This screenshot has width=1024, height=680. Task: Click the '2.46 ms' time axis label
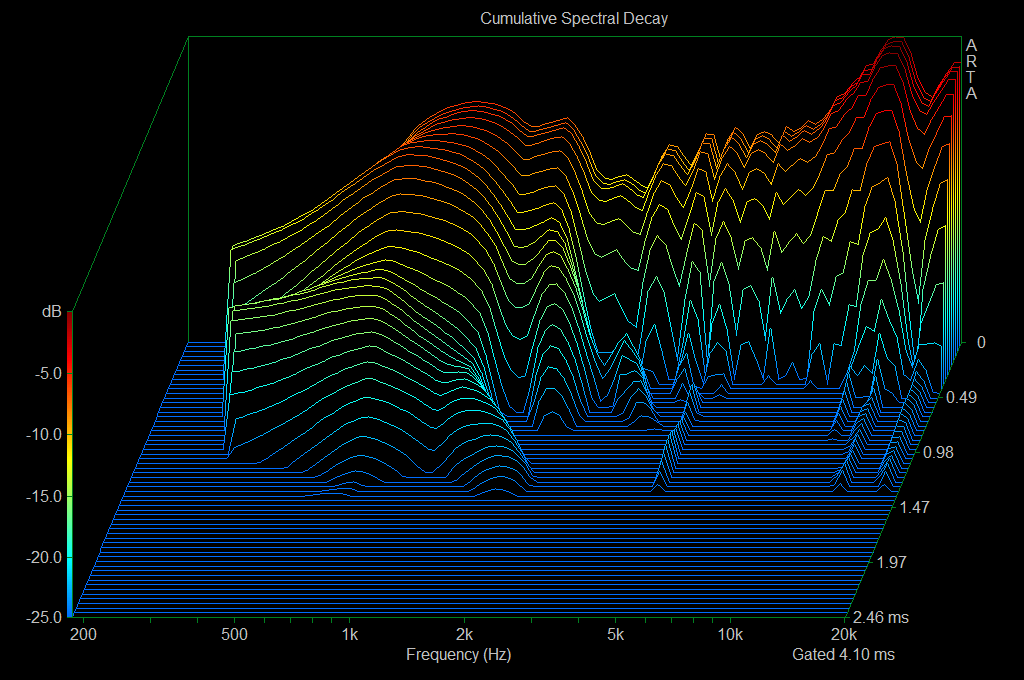pos(881,617)
